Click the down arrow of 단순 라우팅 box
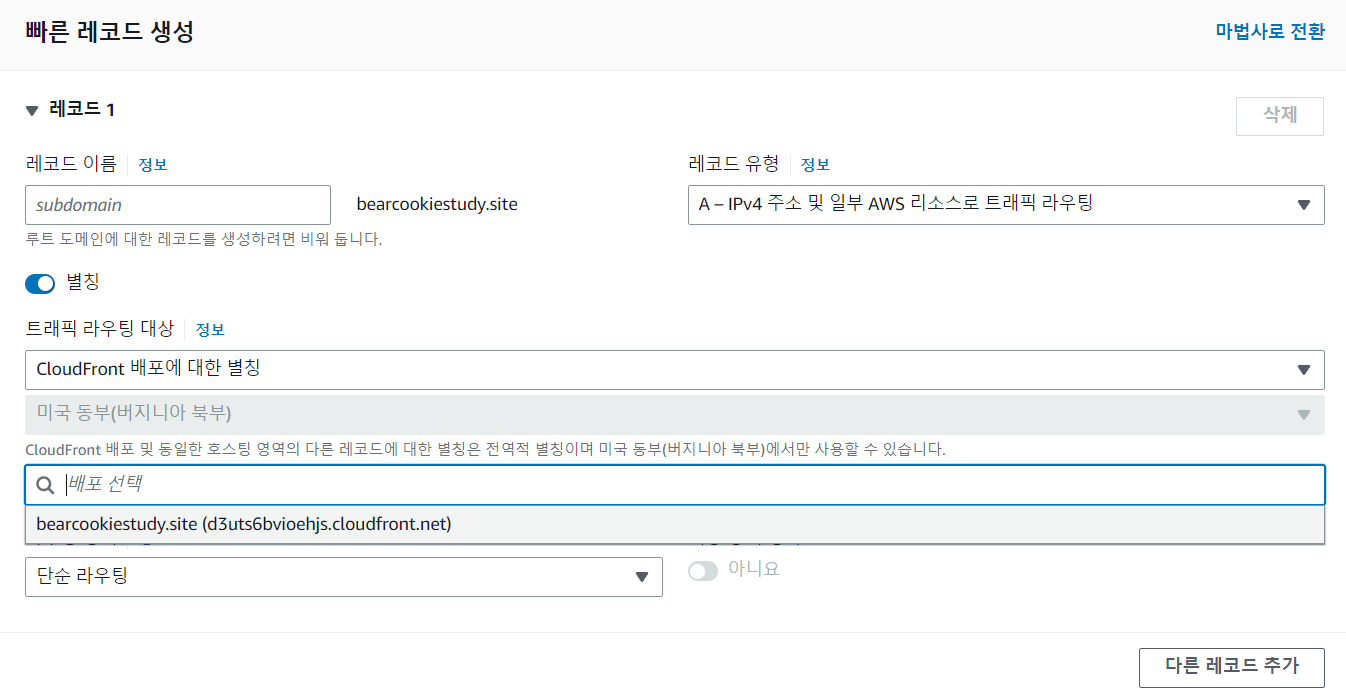The width and height of the screenshot is (1346, 699). [642, 577]
